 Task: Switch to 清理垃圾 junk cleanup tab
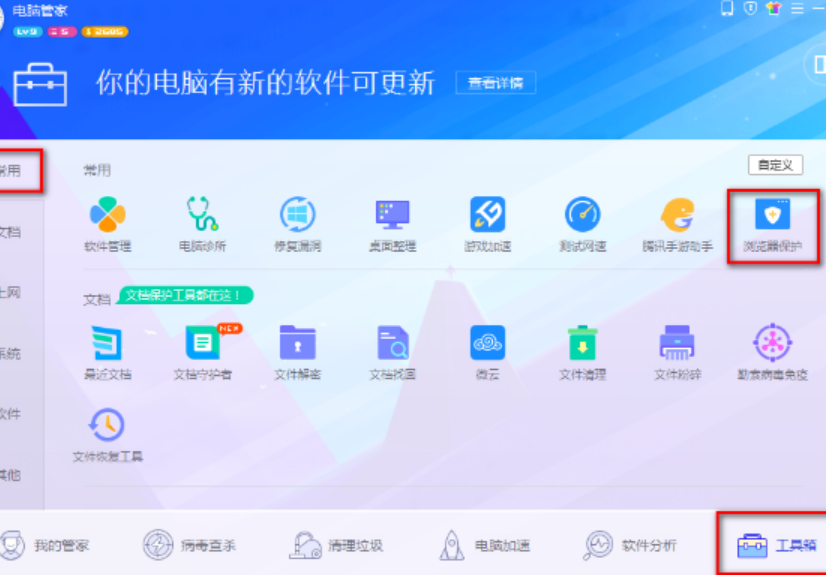coord(336,545)
